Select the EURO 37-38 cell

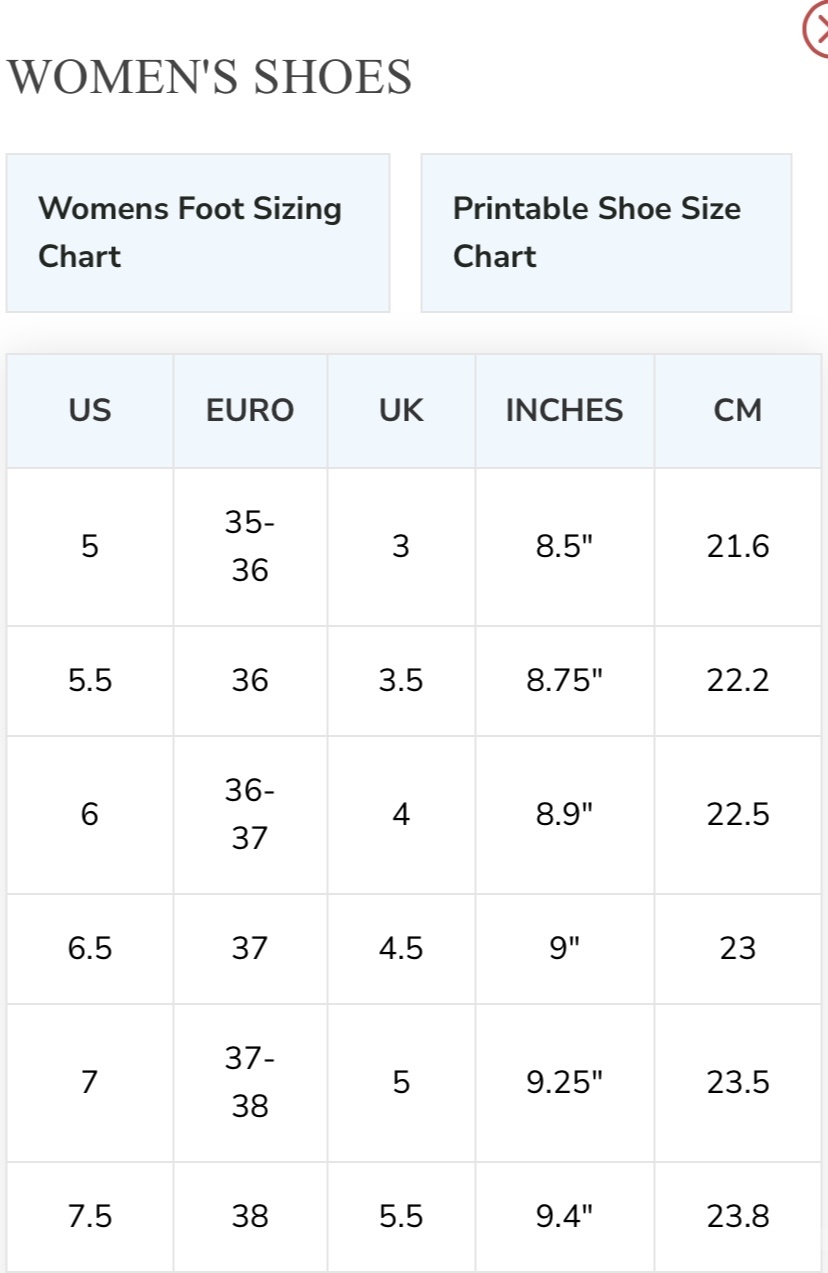click(x=250, y=1083)
